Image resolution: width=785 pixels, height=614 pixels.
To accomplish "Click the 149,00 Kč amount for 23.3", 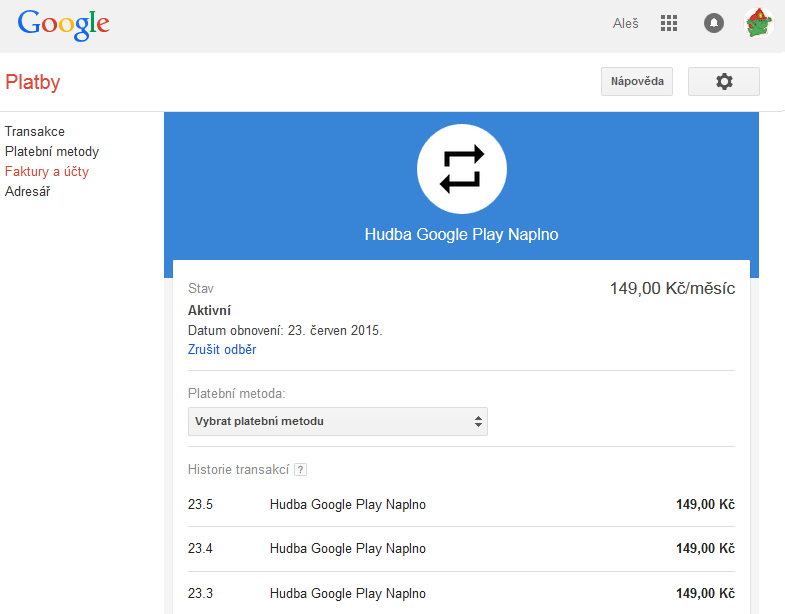I will pos(705,593).
